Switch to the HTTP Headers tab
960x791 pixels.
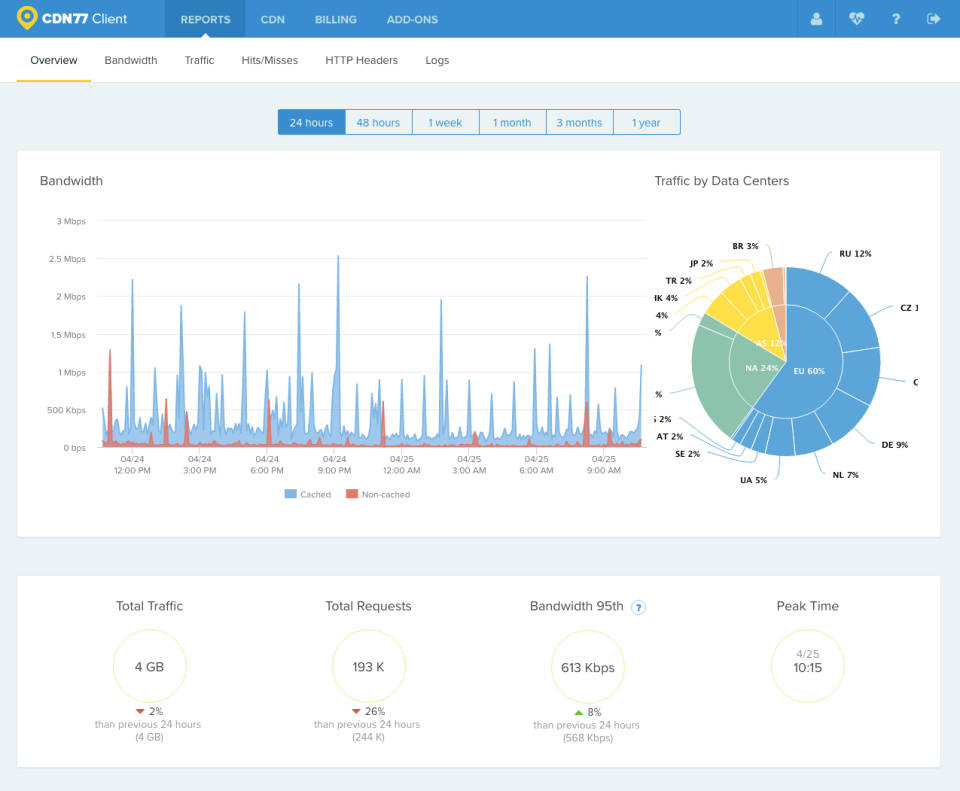point(361,60)
